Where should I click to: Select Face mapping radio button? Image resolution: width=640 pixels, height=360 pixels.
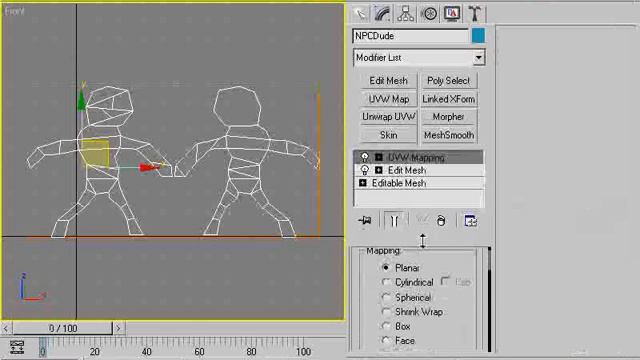tap(385, 340)
